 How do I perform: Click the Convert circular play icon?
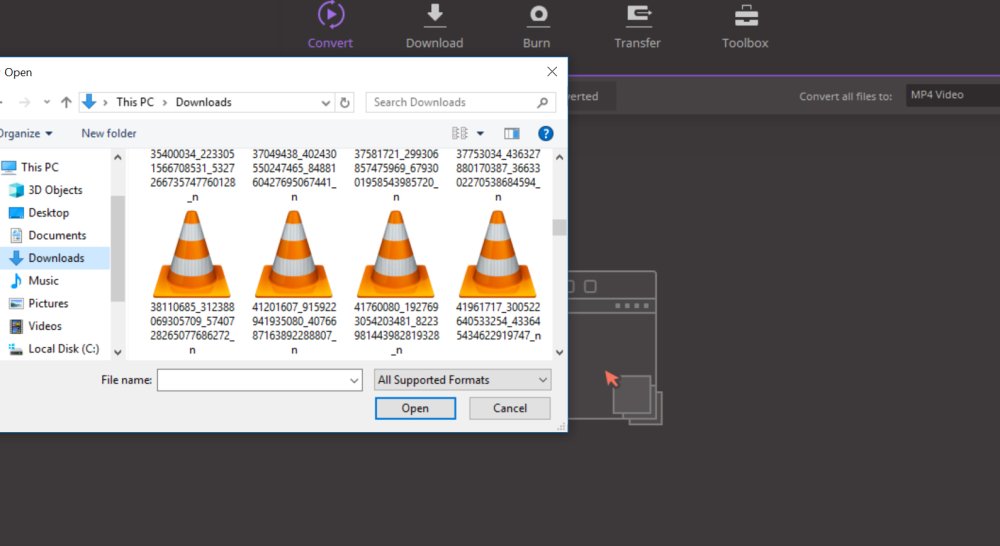pyautogui.click(x=331, y=15)
